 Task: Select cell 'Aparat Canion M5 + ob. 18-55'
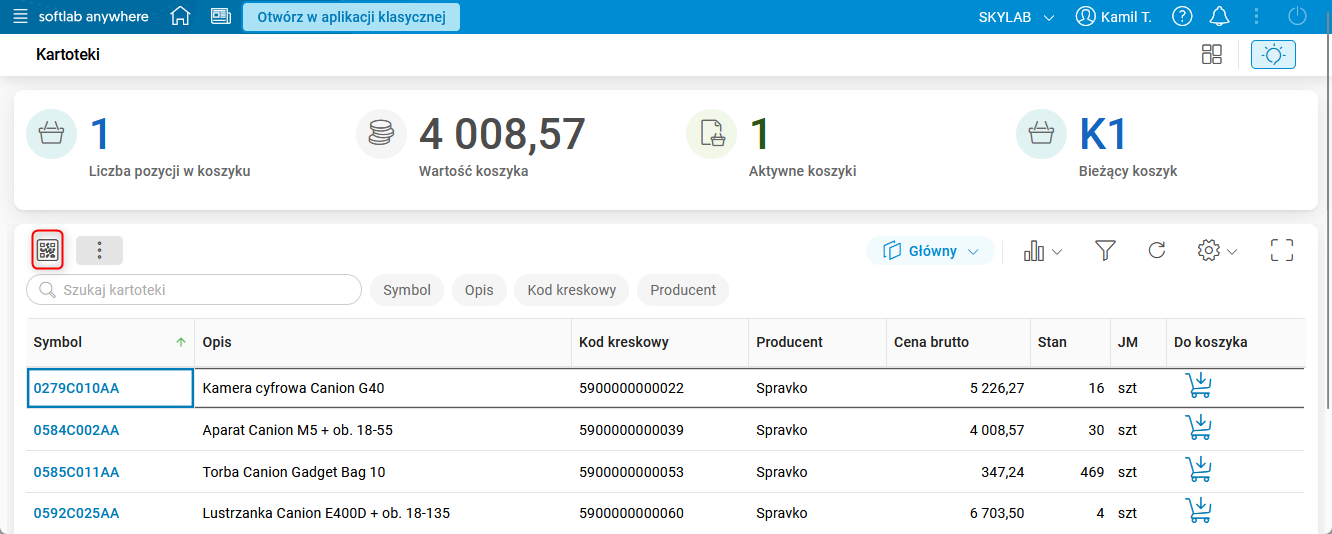coord(383,430)
